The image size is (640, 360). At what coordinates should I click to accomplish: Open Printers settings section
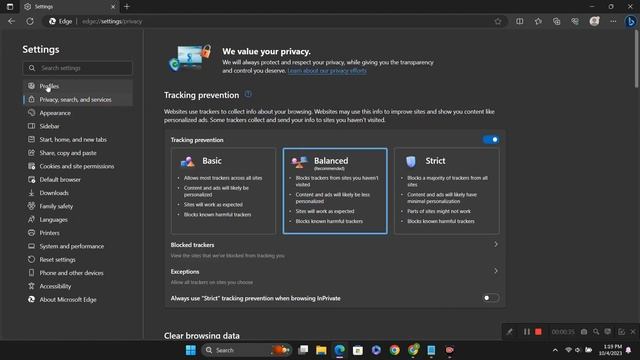pyautogui.click(x=78, y=233)
